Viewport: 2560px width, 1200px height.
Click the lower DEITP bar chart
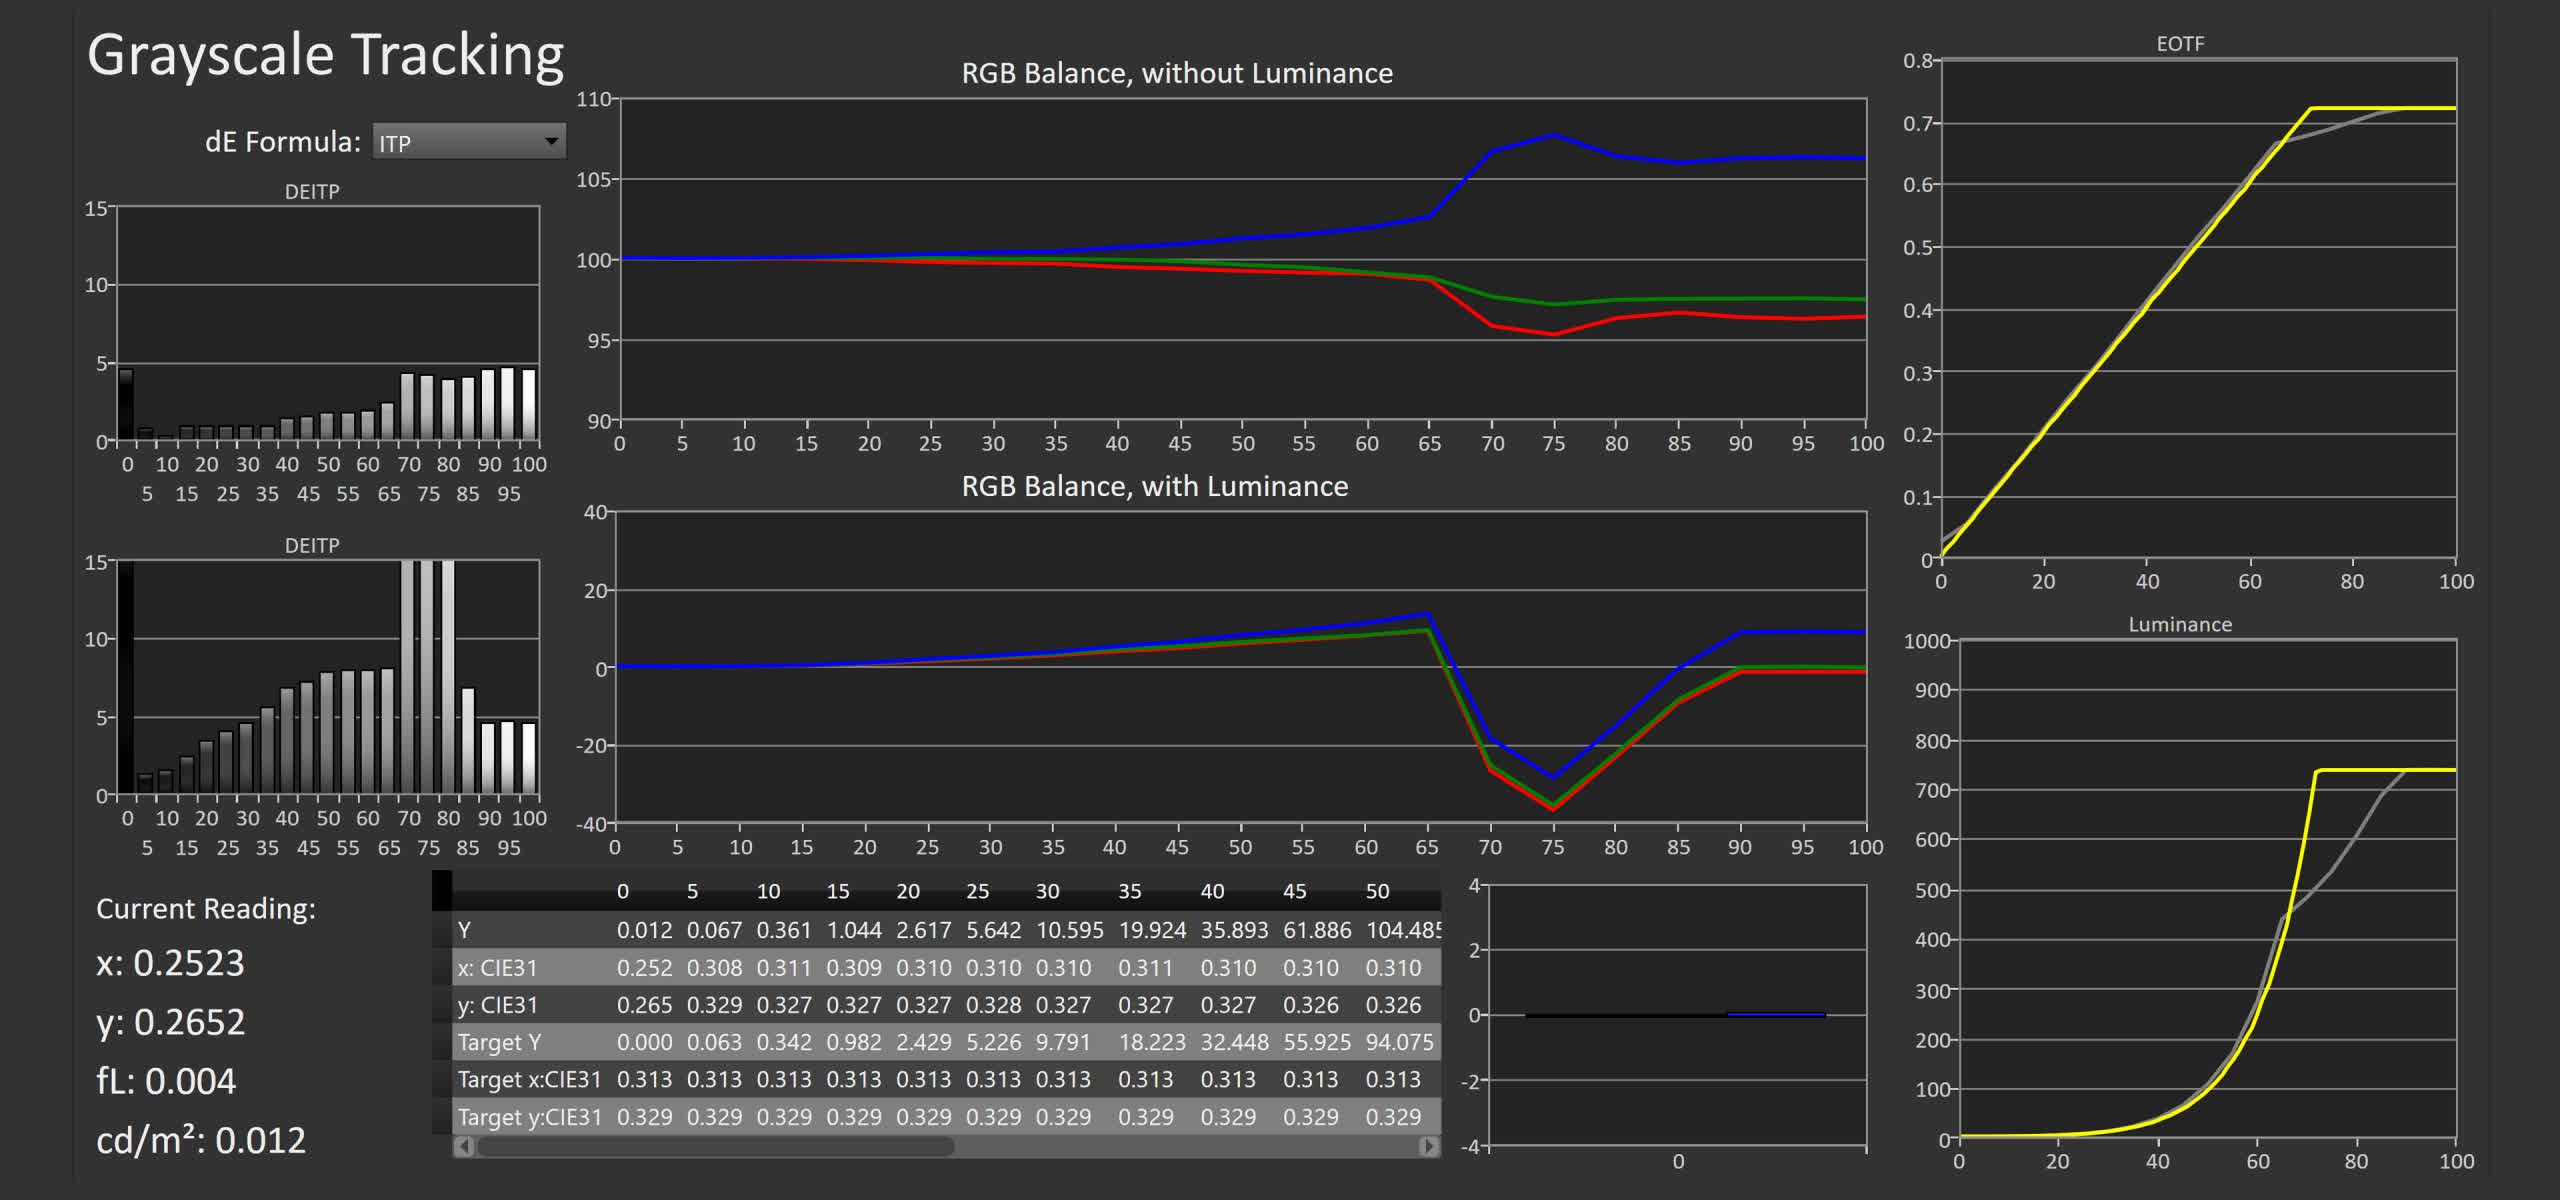pyautogui.click(x=328, y=677)
